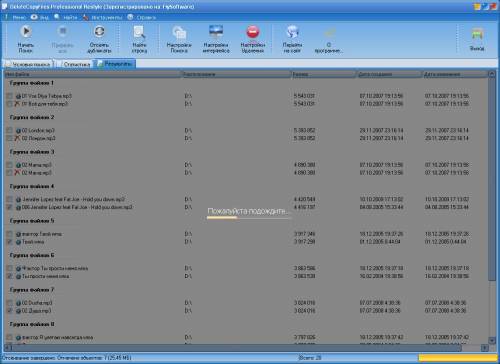The height and width of the screenshot is (364, 500).
Task: Sort by the Size column header
Action: click(x=323, y=74)
